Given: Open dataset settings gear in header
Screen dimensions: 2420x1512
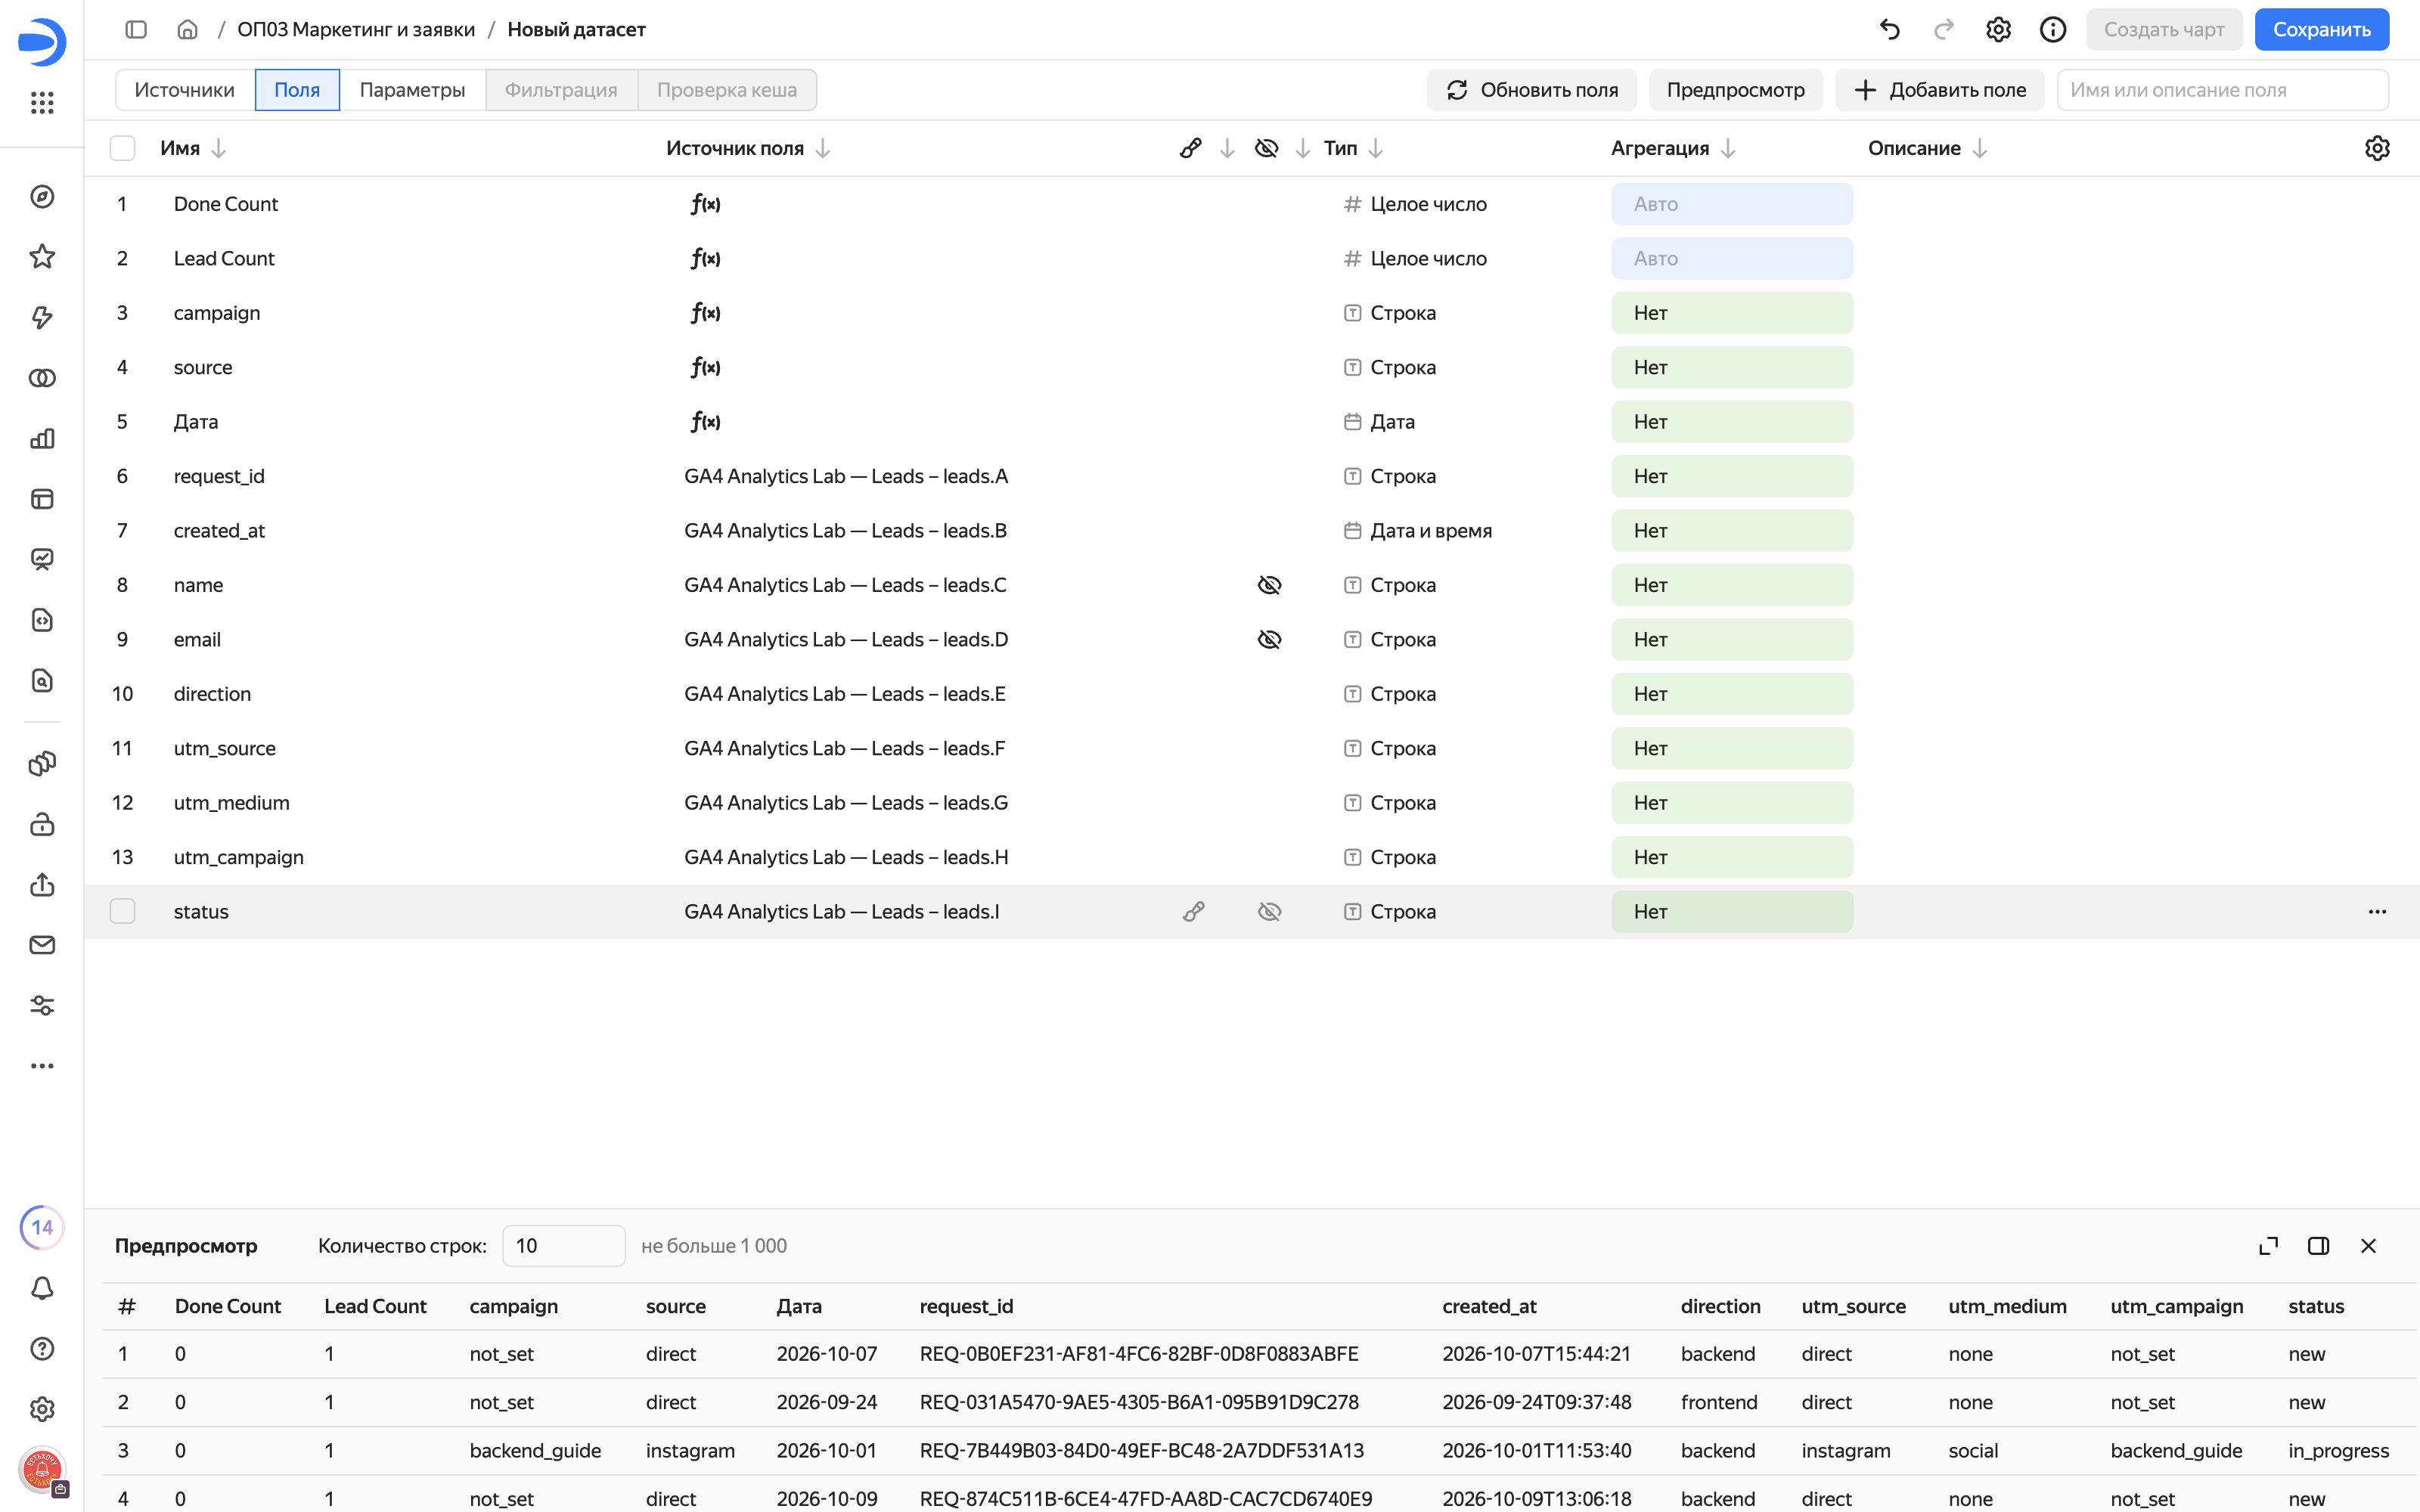Looking at the screenshot, I should [x=1998, y=30].
